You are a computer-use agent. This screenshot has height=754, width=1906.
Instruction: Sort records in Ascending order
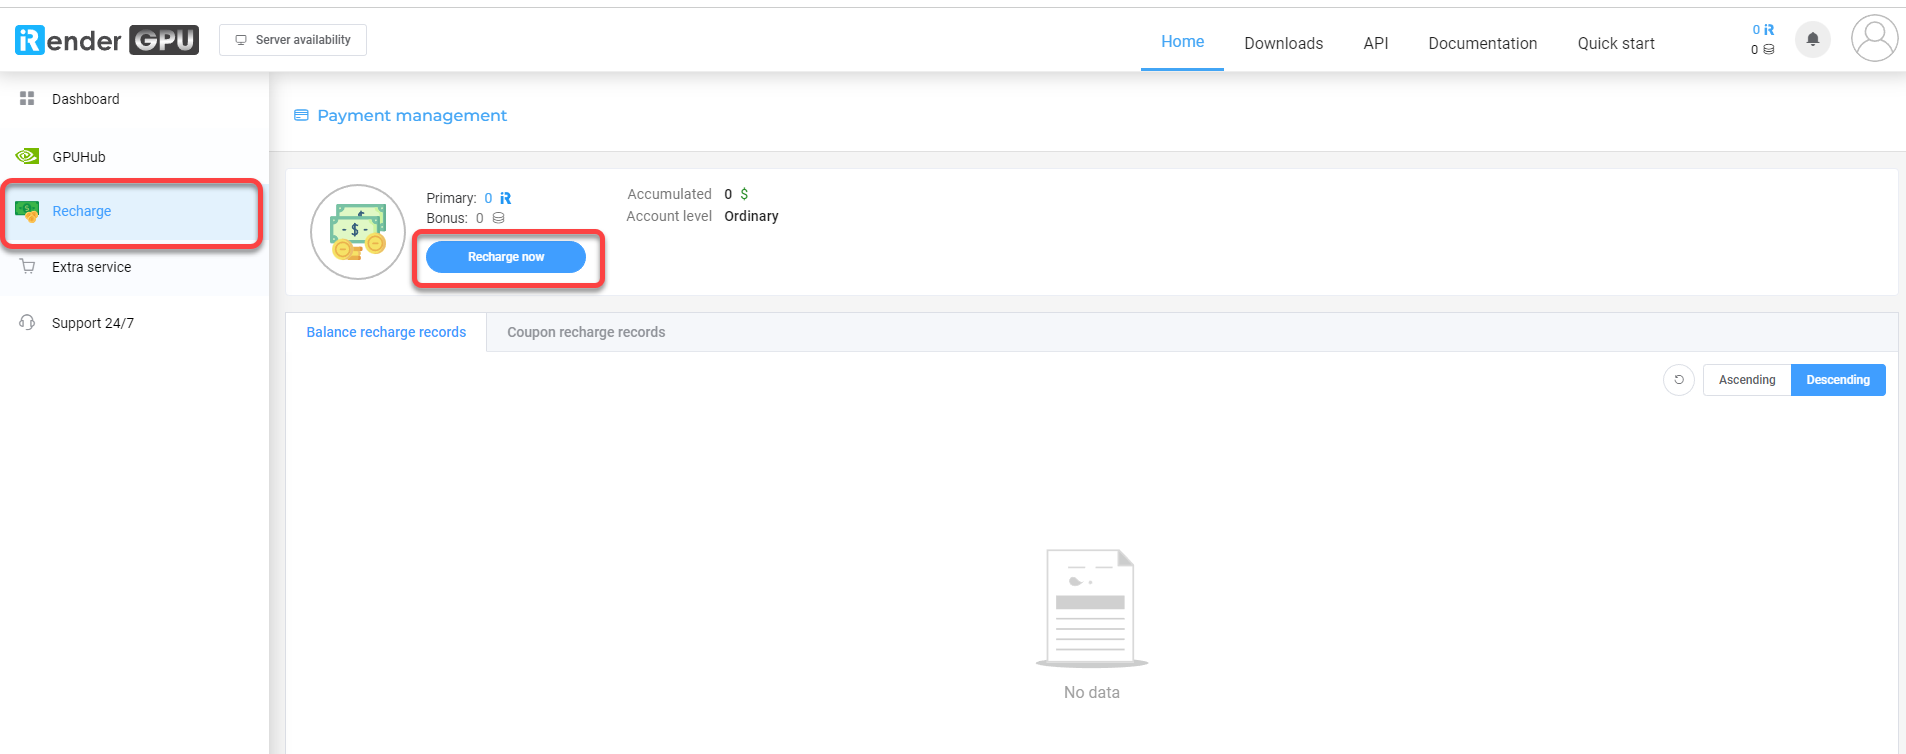[x=1746, y=380]
